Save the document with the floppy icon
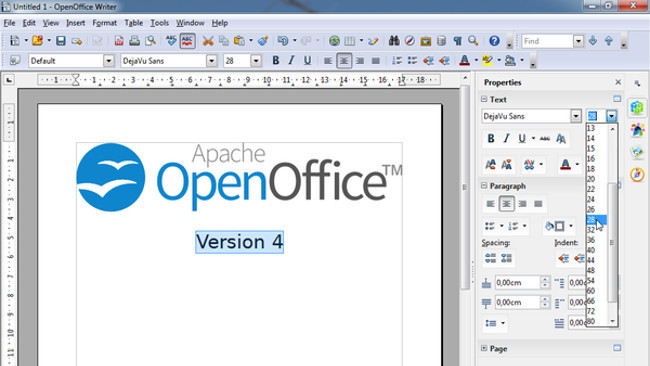Image resolution: width=650 pixels, height=366 pixels. [61, 41]
